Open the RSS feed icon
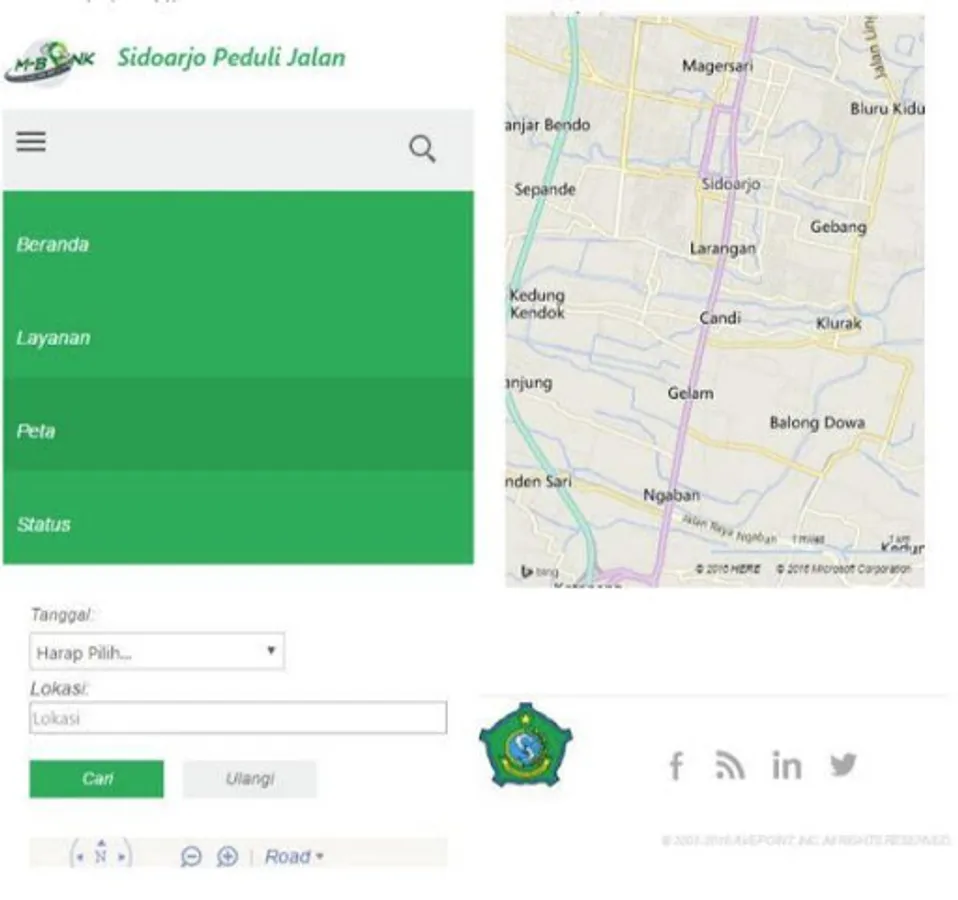This screenshot has width=958, height=900. point(729,766)
